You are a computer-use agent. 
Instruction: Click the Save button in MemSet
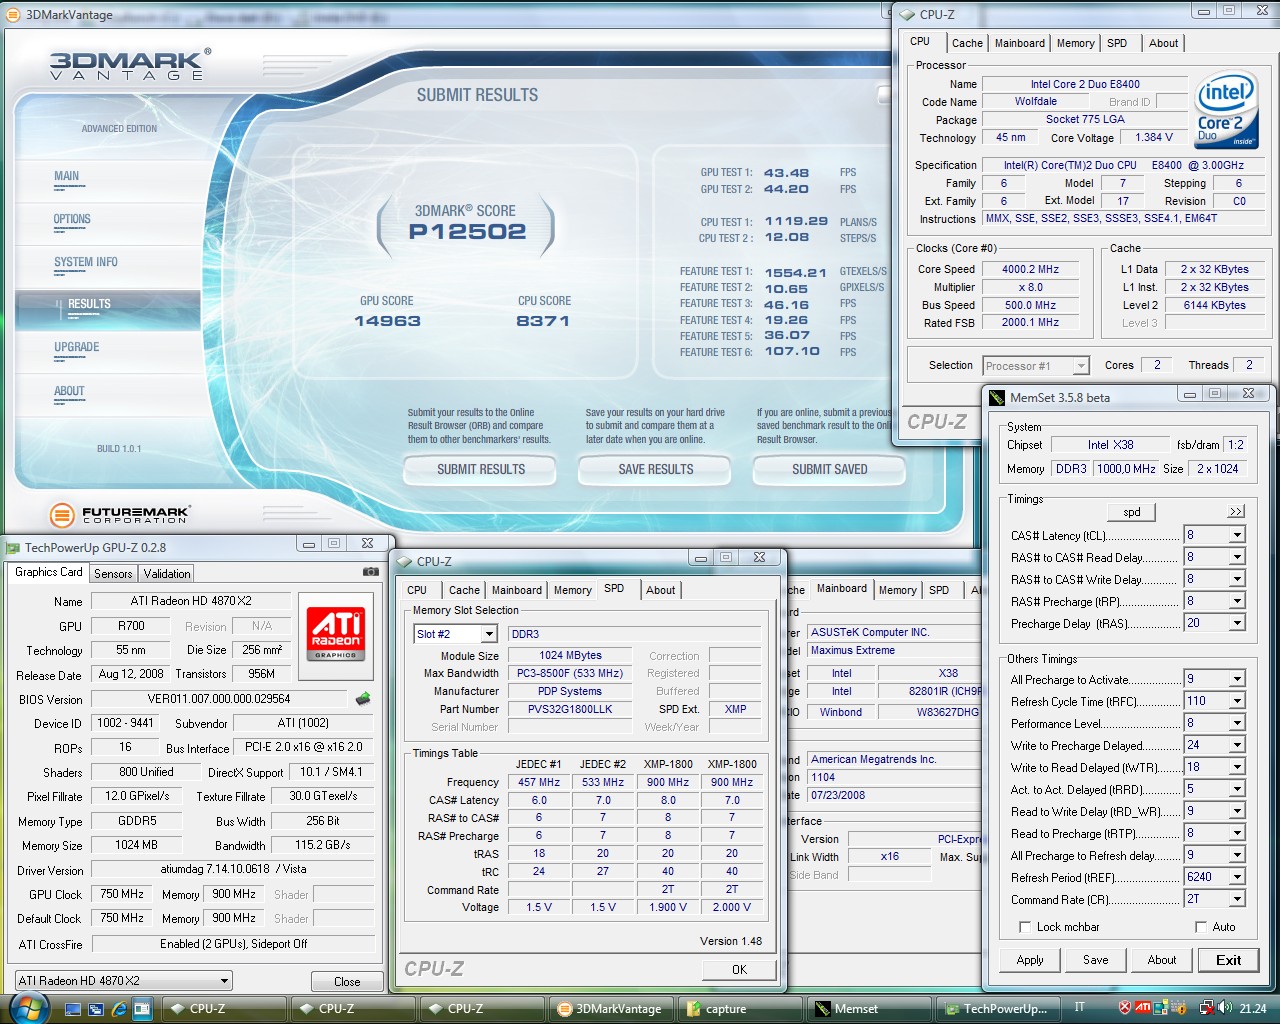click(1096, 960)
